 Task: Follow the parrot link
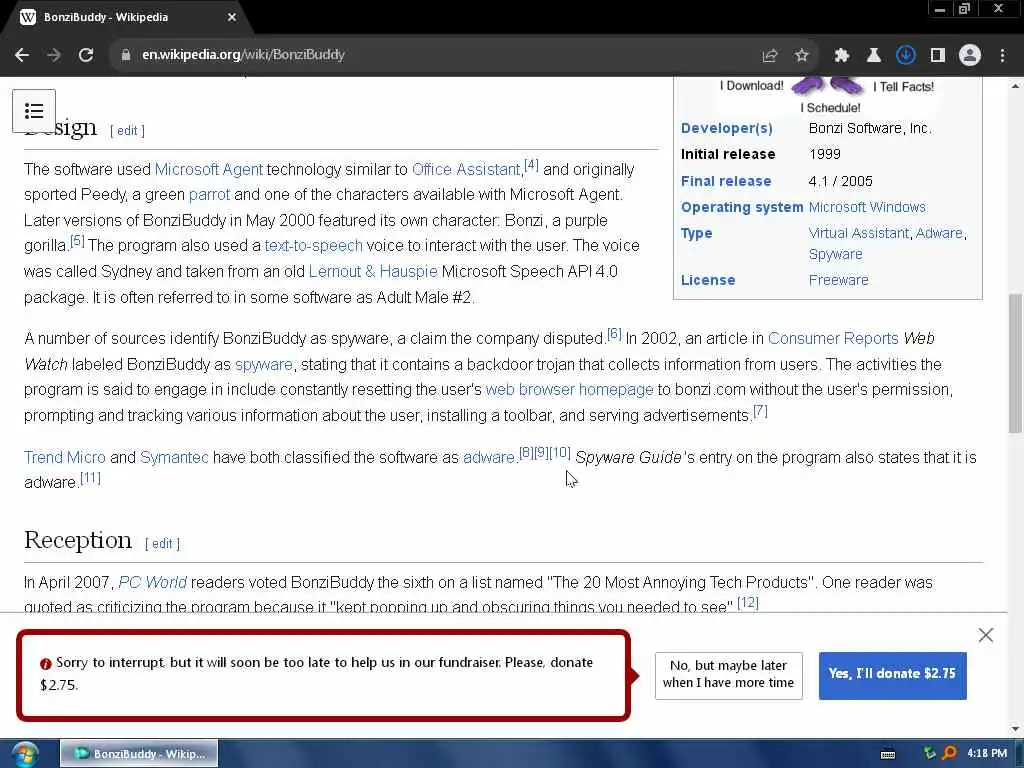[209, 195]
